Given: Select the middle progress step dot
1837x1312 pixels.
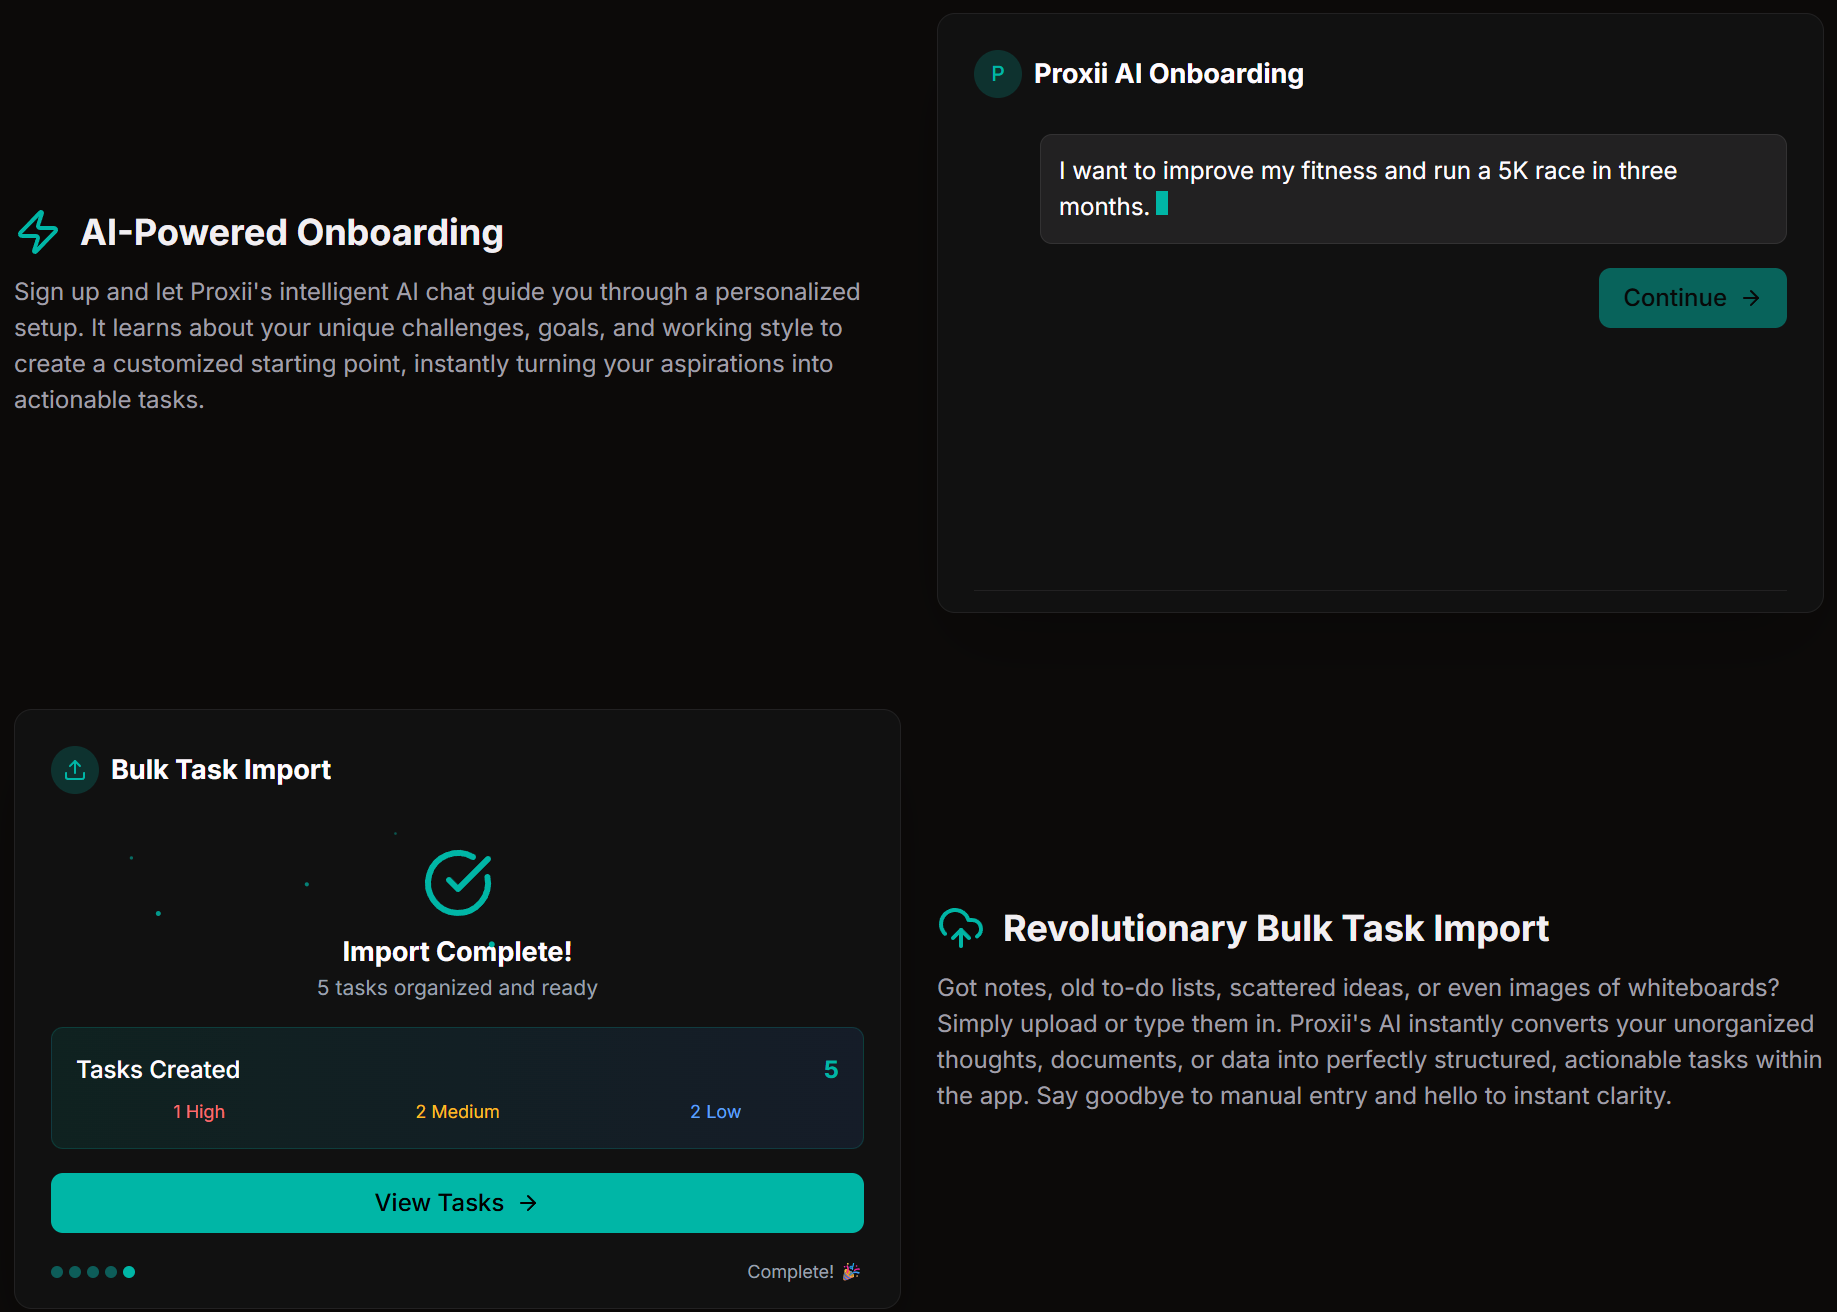Looking at the screenshot, I should pyautogui.click(x=93, y=1272).
